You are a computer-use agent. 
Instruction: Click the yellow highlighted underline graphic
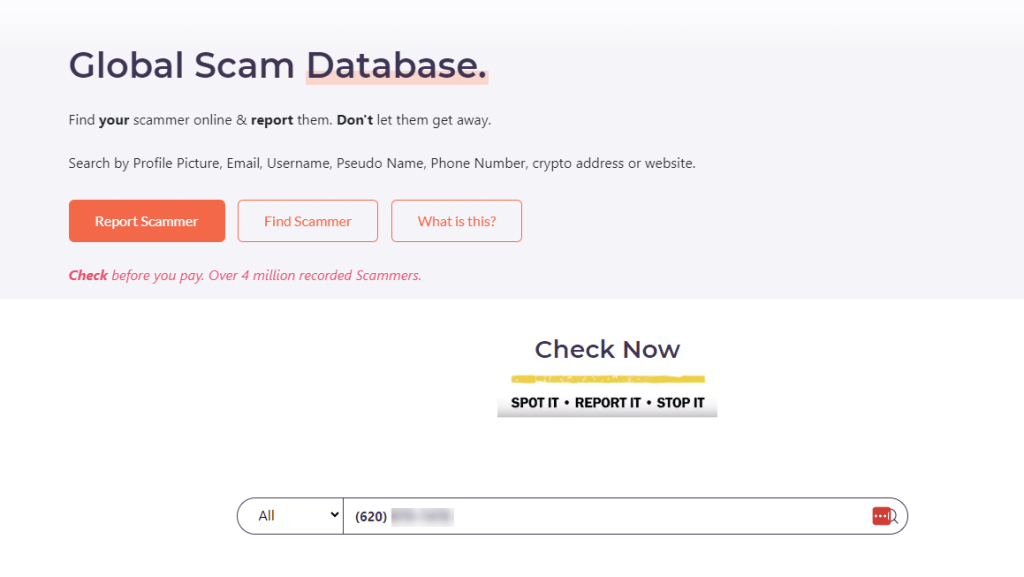point(607,379)
